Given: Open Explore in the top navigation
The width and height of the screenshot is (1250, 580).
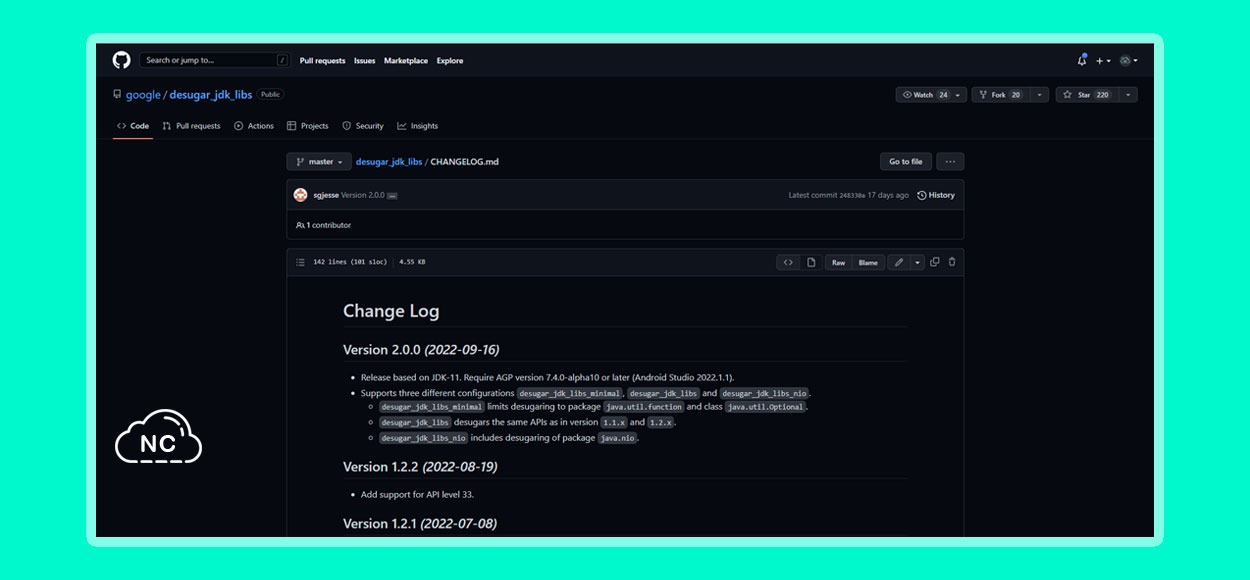Looking at the screenshot, I should (x=450, y=61).
